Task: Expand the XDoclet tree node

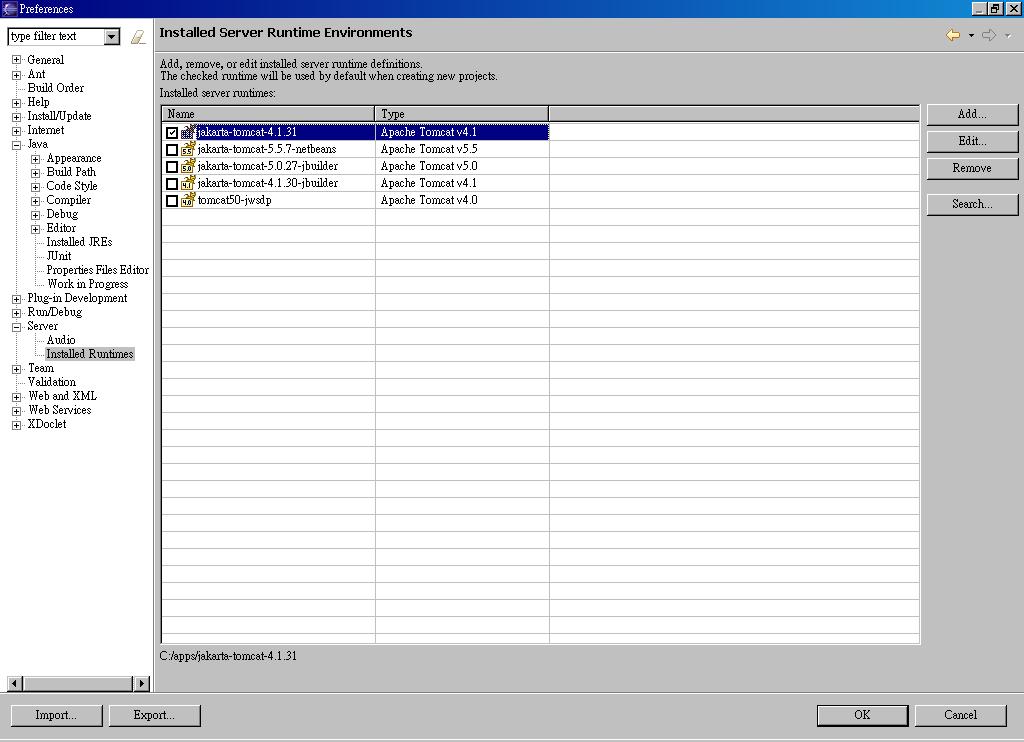Action: coord(16,425)
